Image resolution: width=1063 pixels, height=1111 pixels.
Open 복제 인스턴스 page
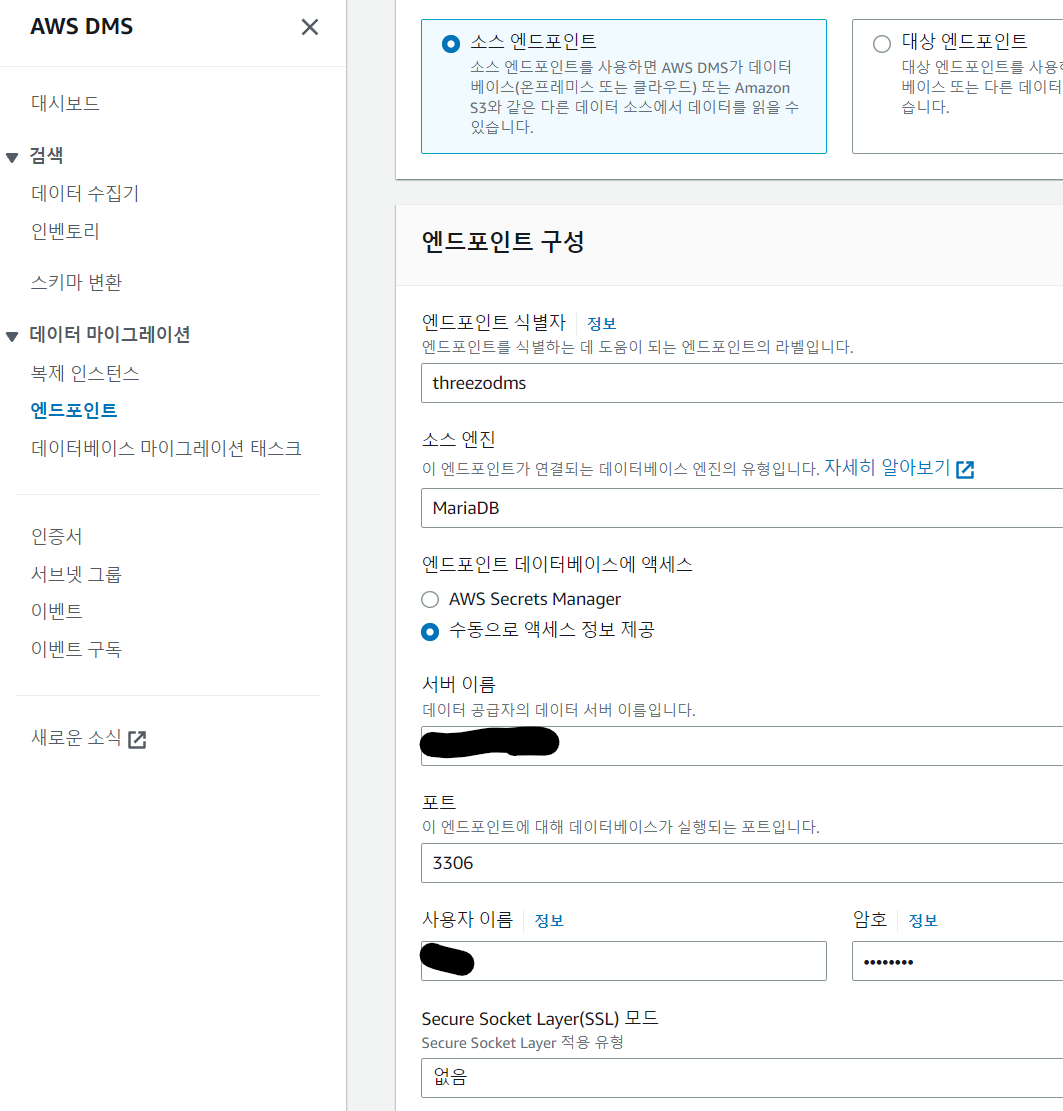point(85,373)
